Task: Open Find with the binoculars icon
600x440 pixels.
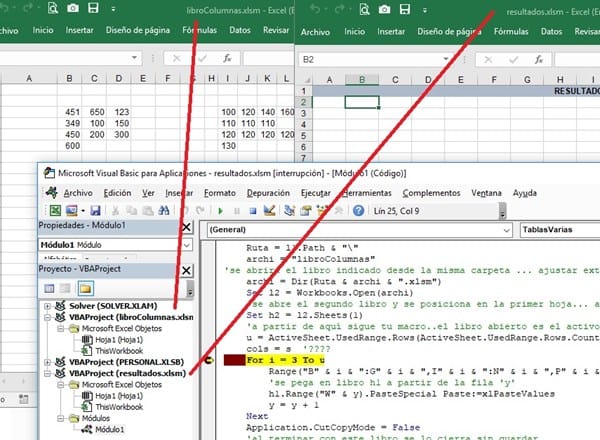Action: tap(164, 210)
